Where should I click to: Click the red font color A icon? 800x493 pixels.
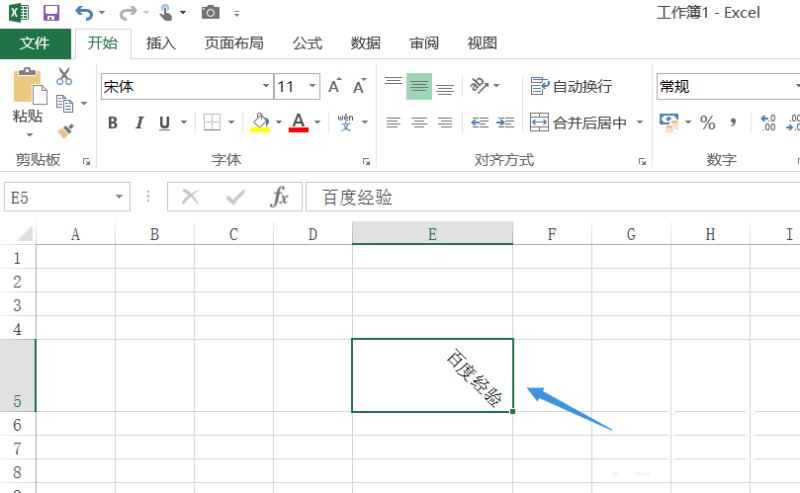[x=298, y=122]
